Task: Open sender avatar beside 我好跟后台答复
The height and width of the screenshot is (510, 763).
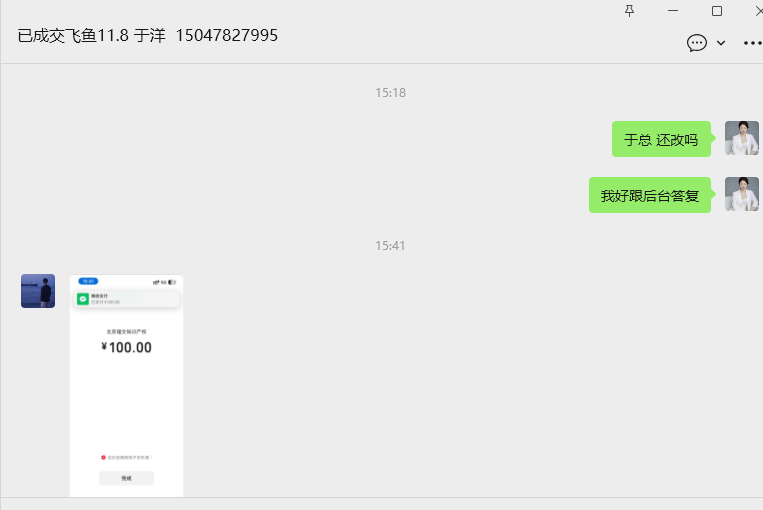Action: [x=742, y=194]
